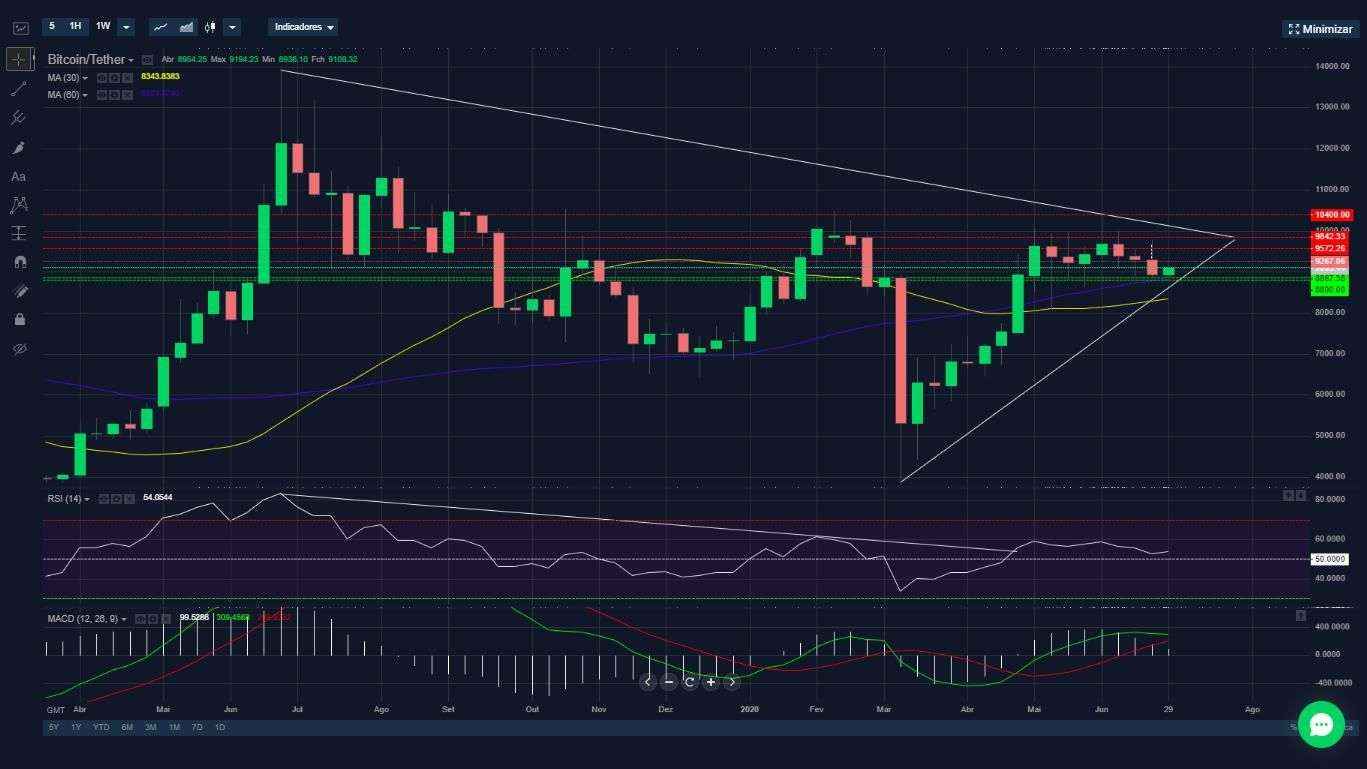Open the chat support bubble
The width and height of the screenshot is (1367, 769).
(1321, 725)
